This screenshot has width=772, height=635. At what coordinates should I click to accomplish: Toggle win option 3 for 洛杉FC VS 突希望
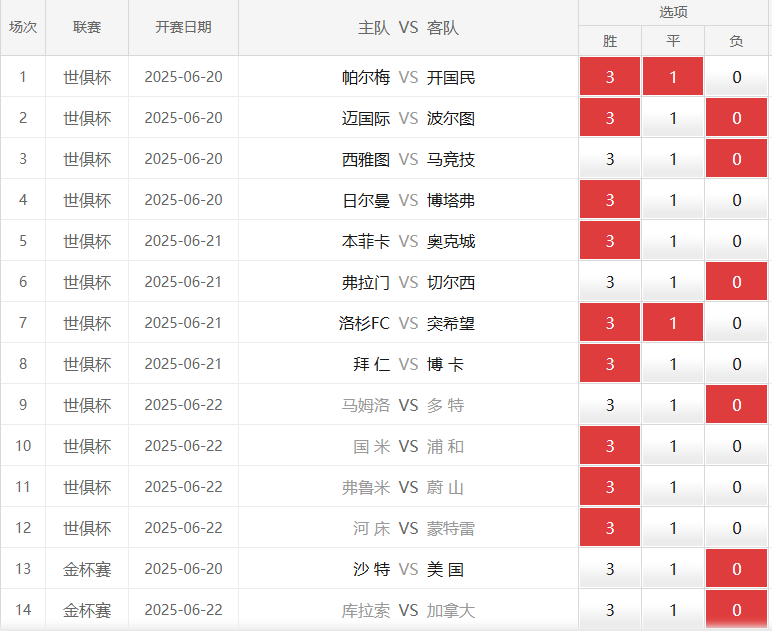pyautogui.click(x=610, y=322)
